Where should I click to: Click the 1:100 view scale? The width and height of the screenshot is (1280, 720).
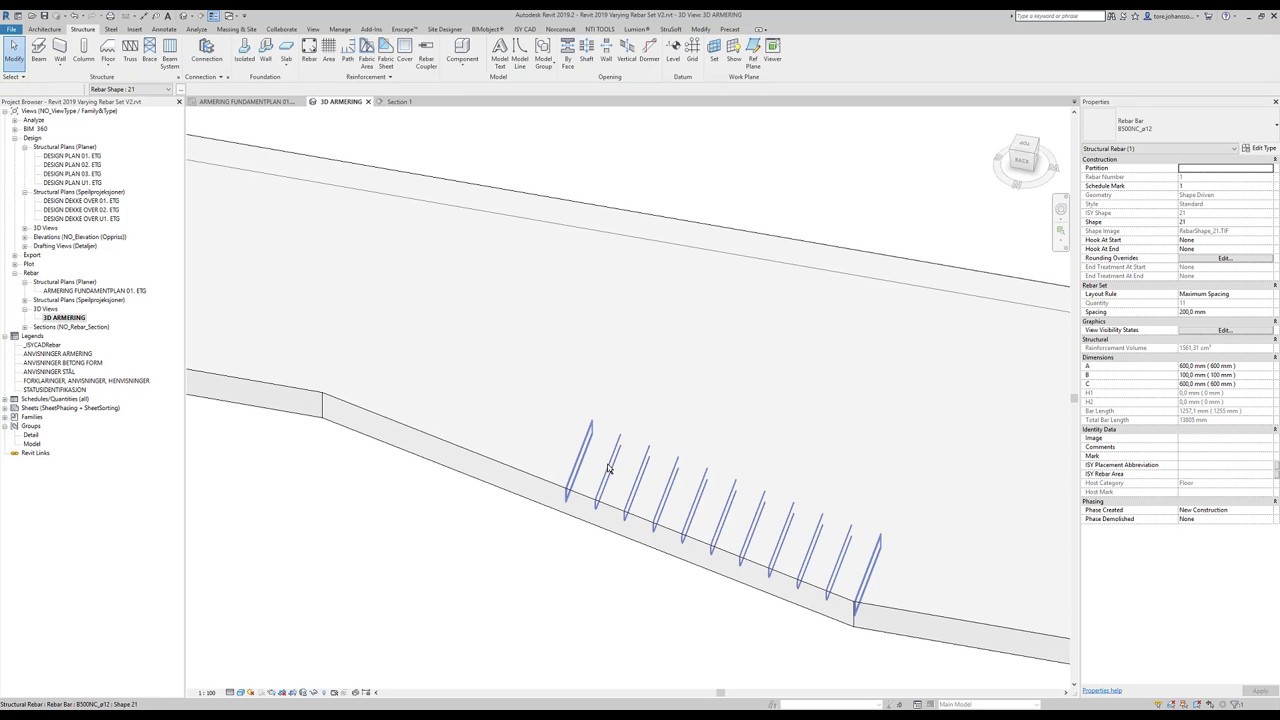[207, 692]
